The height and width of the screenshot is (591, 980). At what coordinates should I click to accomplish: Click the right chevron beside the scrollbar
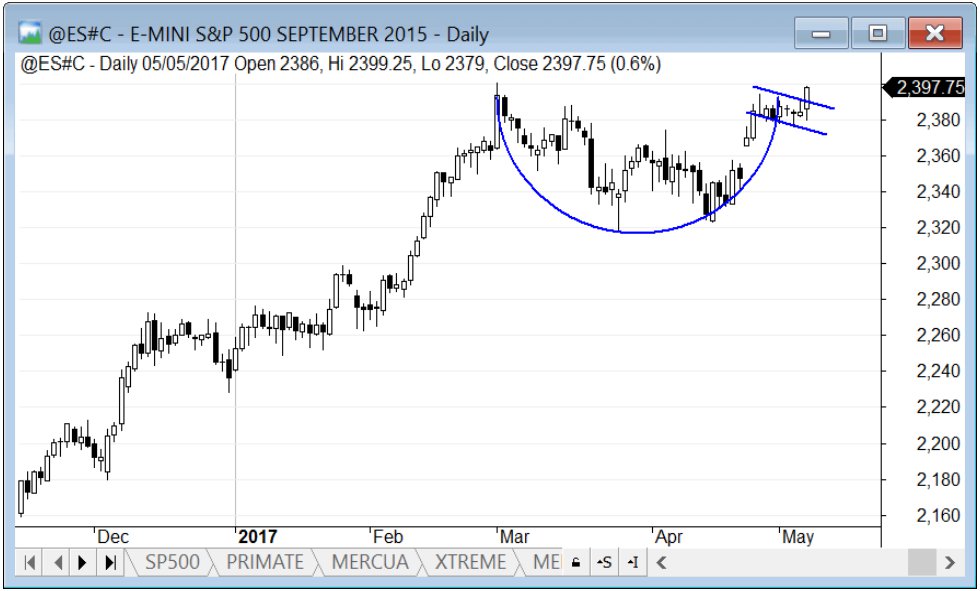point(949,563)
